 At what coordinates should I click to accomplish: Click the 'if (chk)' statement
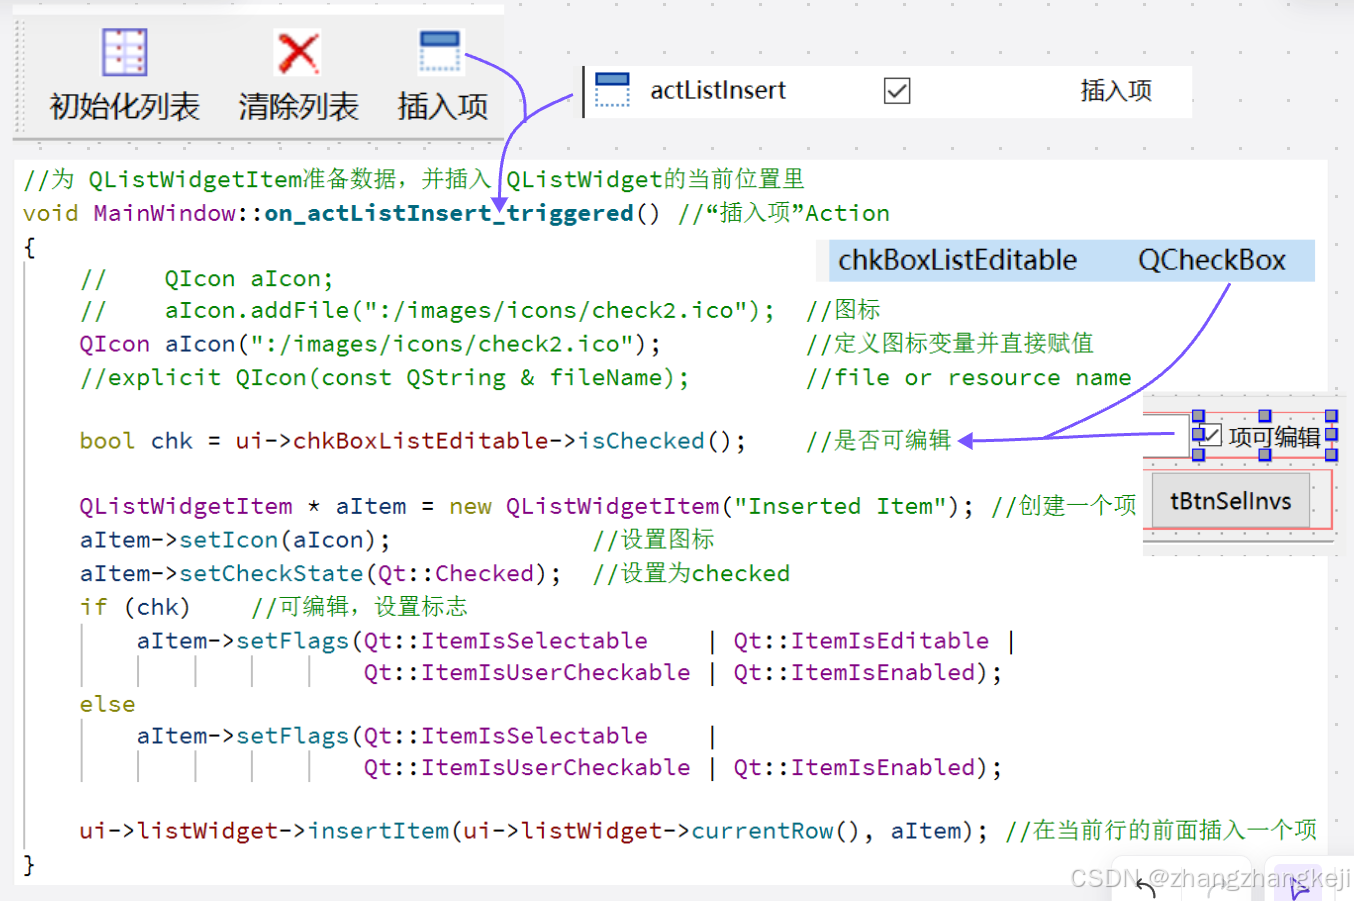point(134,607)
